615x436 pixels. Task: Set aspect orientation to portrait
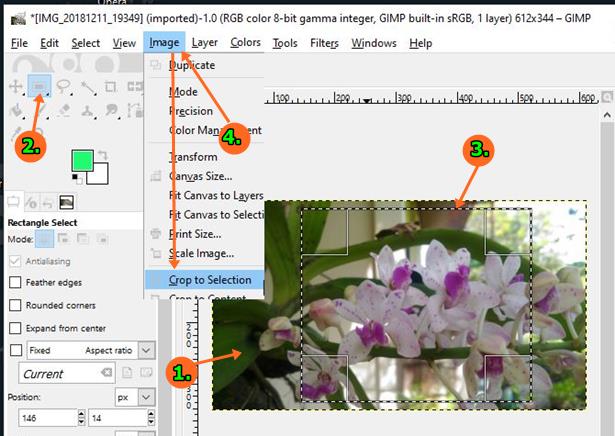coord(127,372)
